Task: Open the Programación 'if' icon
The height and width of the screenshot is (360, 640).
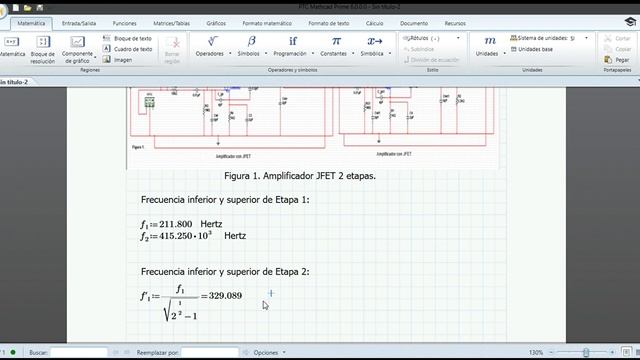Action: tap(293, 41)
